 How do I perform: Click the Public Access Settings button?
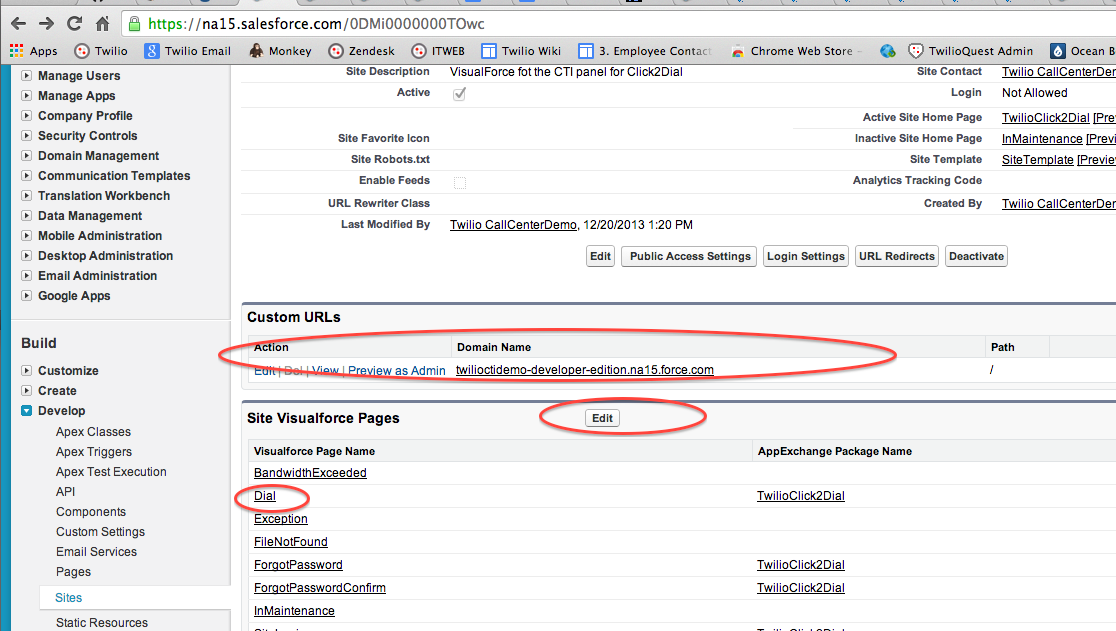690,256
